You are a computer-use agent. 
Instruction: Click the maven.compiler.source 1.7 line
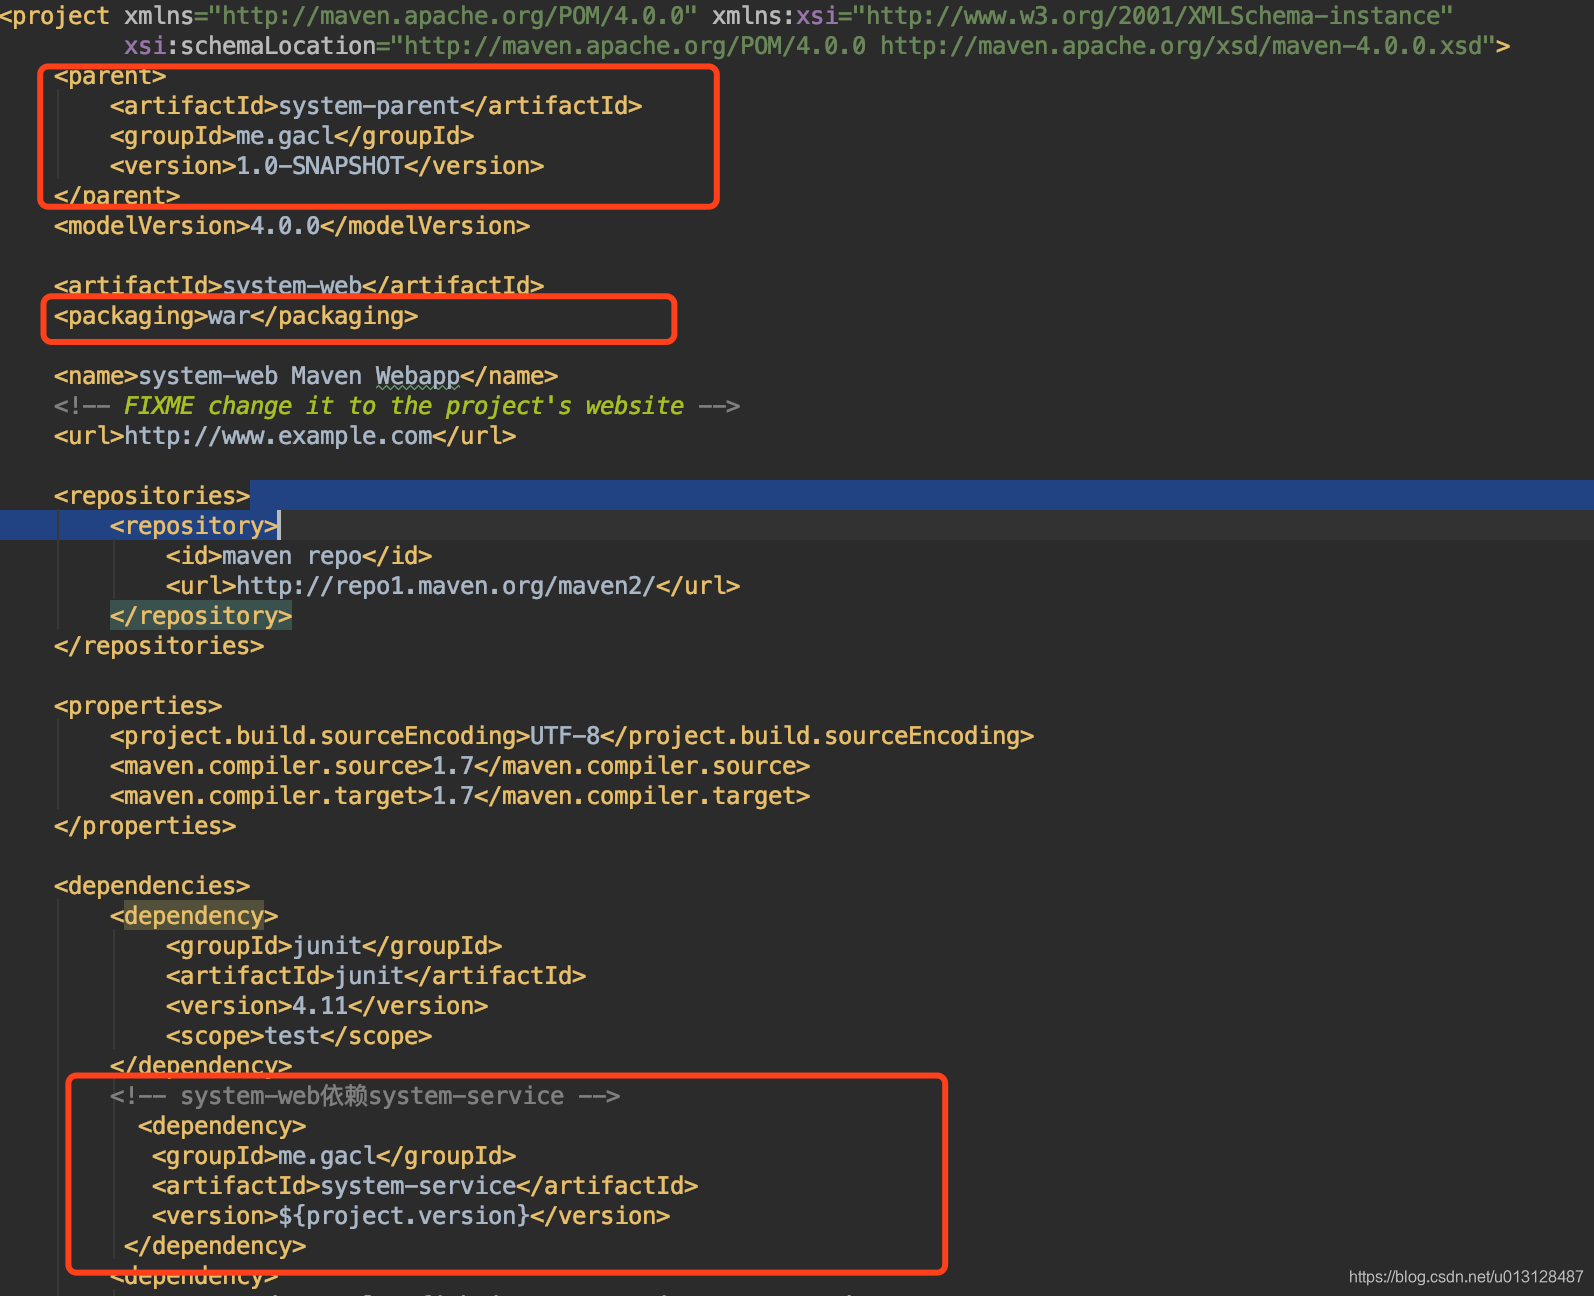tap(460, 766)
